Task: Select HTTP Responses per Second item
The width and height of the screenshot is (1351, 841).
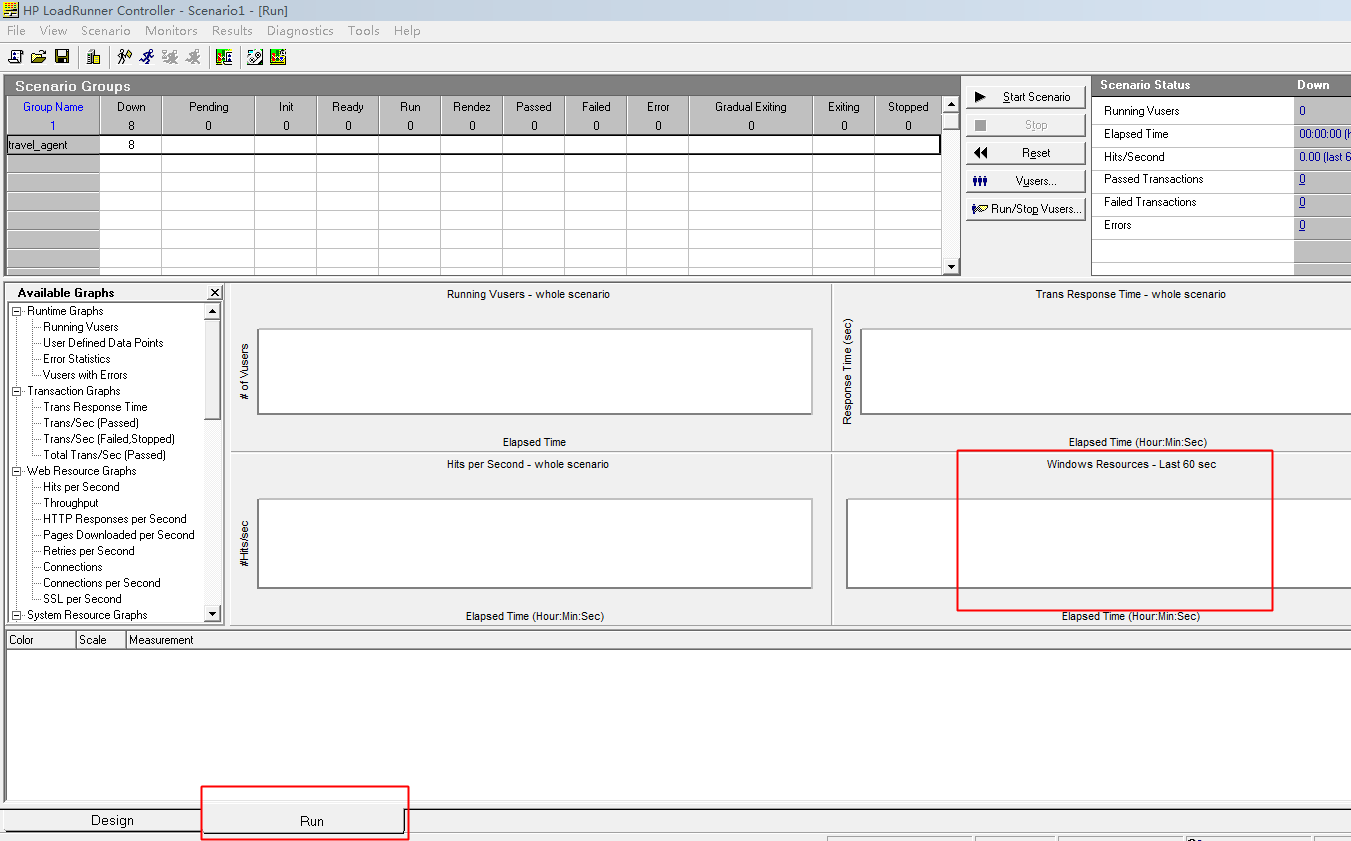Action: [115, 519]
